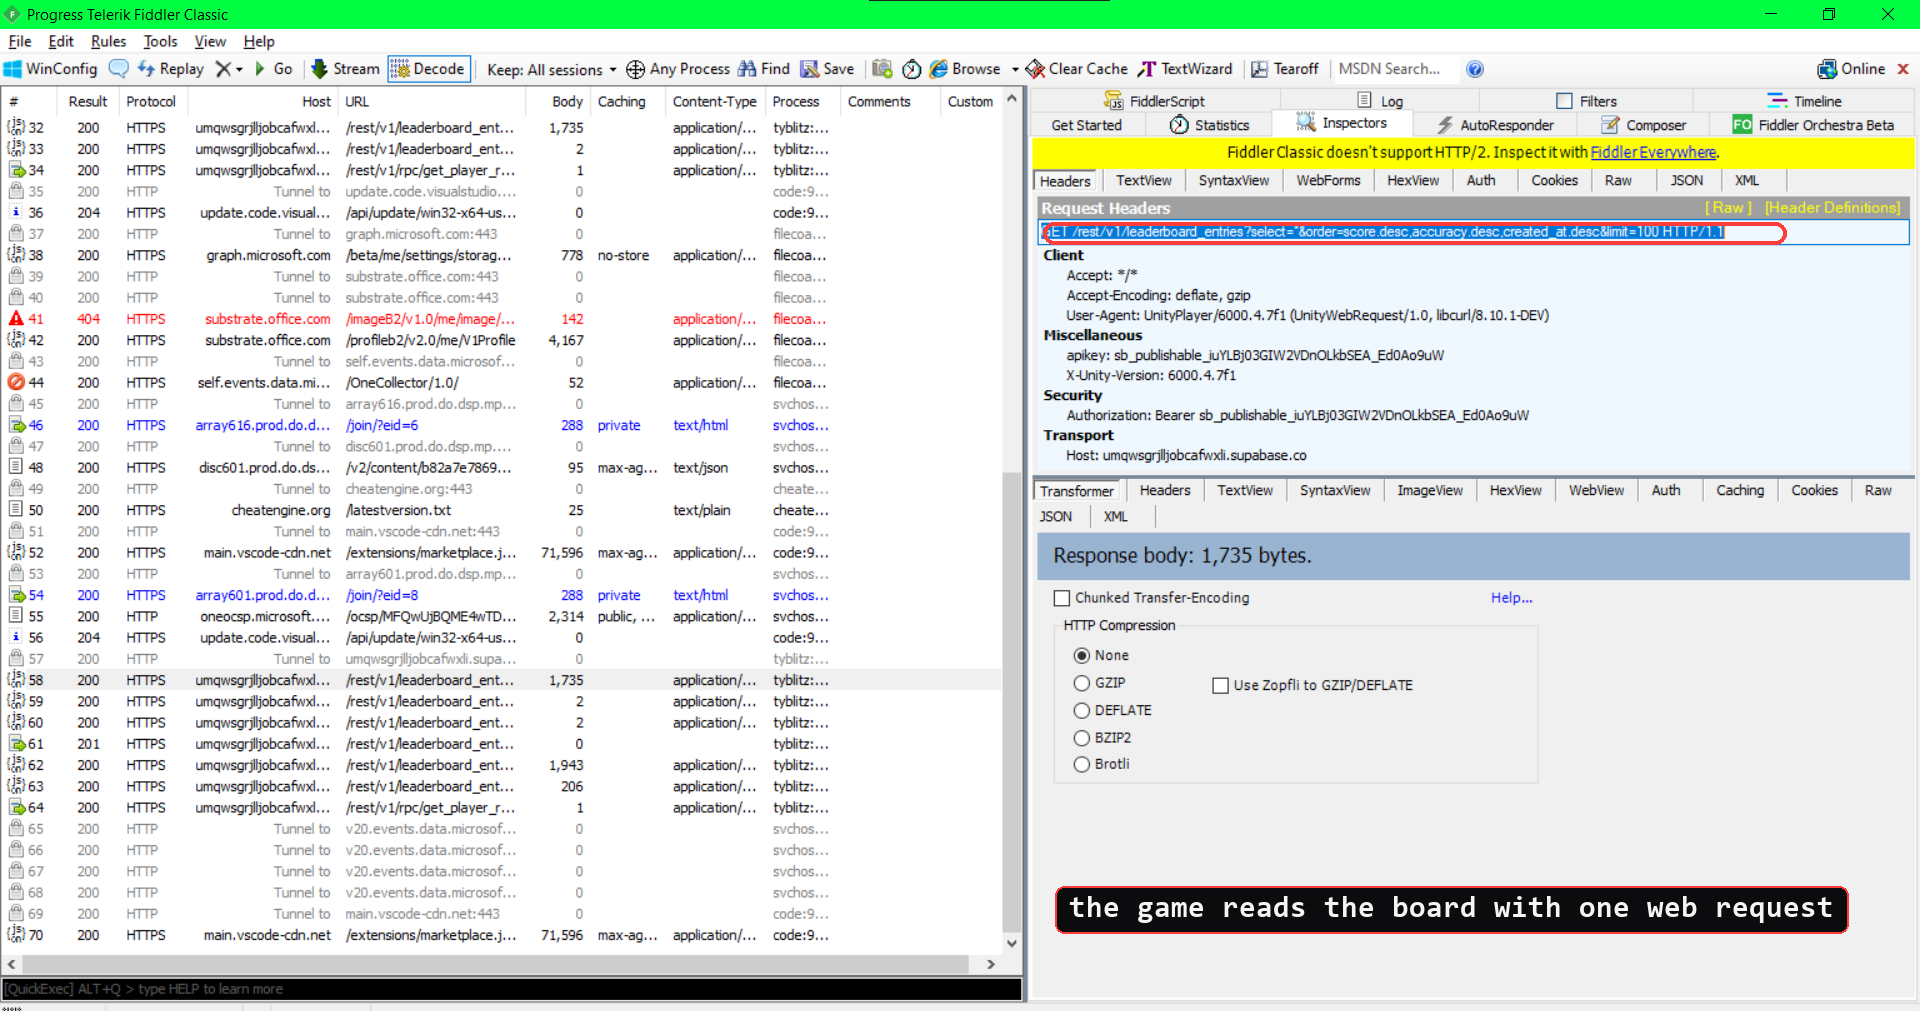Viewport: 1920px width, 1011px height.
Task: Open the WinConfig tool
Action: point(51,69)
